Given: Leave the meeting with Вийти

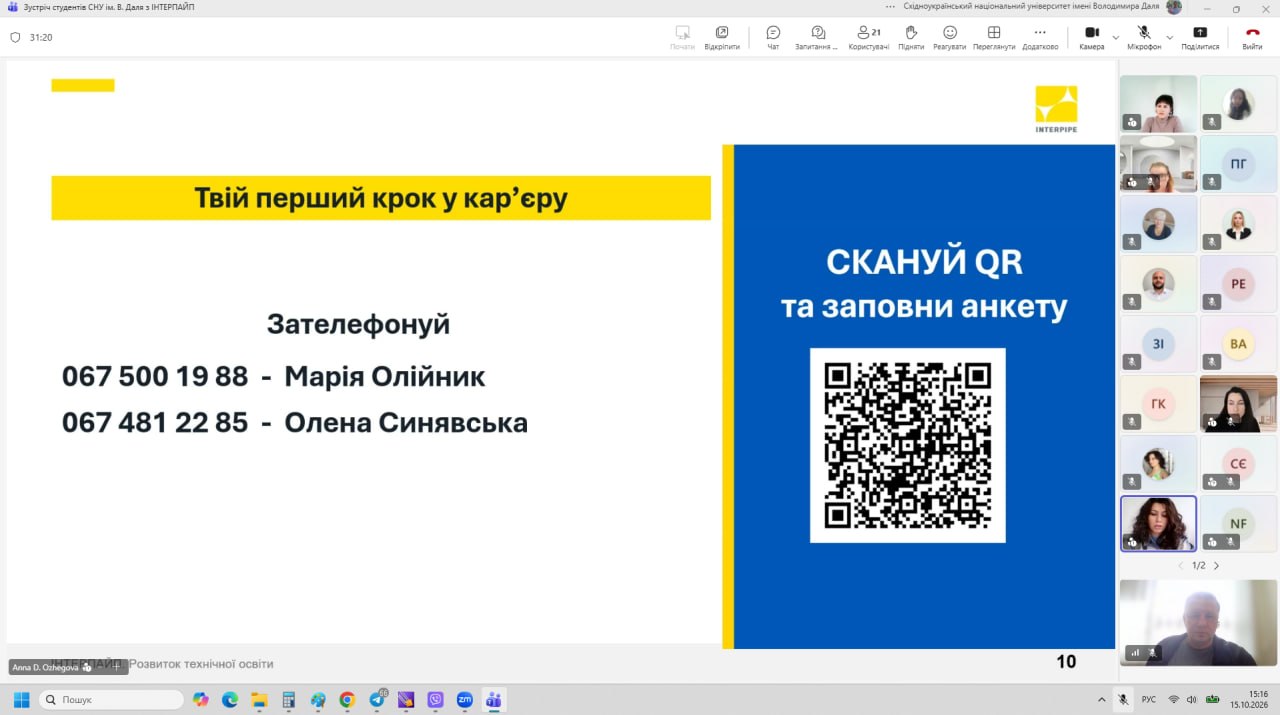Looking at the screenshot, I should [1252, 38].
